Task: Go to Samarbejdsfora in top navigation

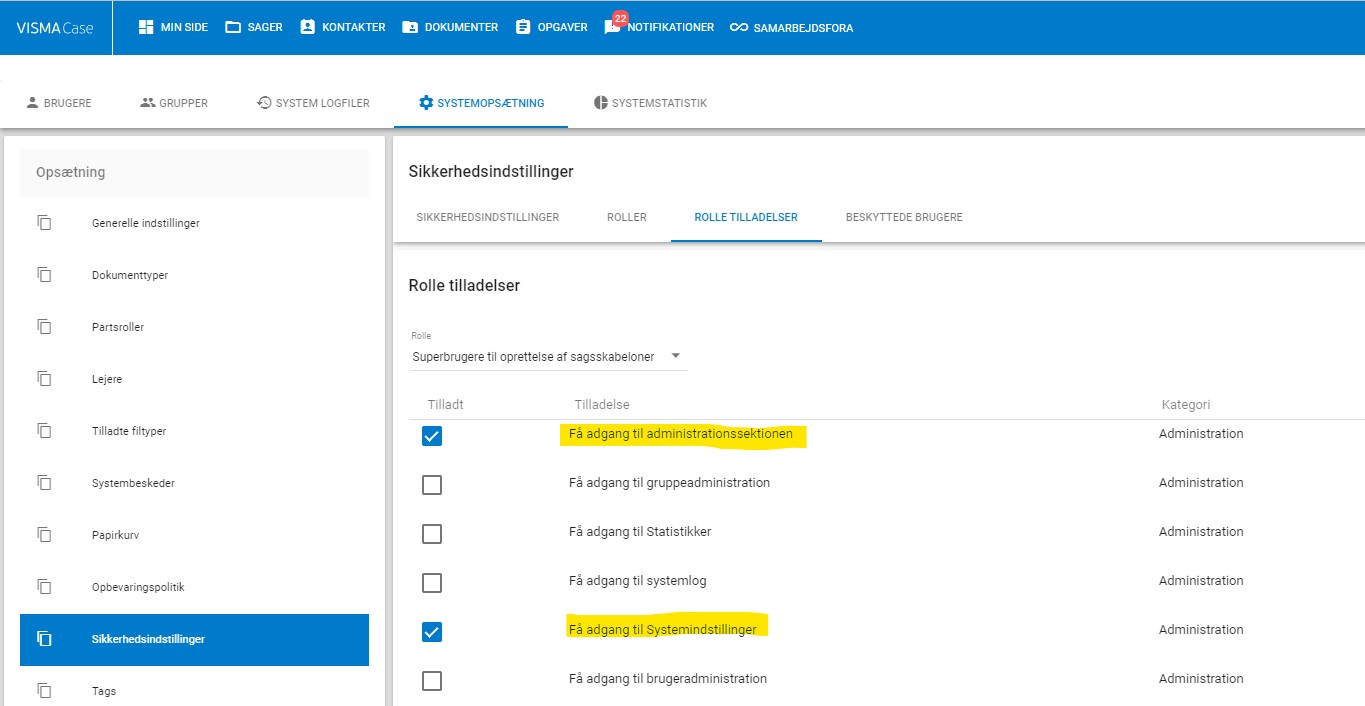Action: 791,27
